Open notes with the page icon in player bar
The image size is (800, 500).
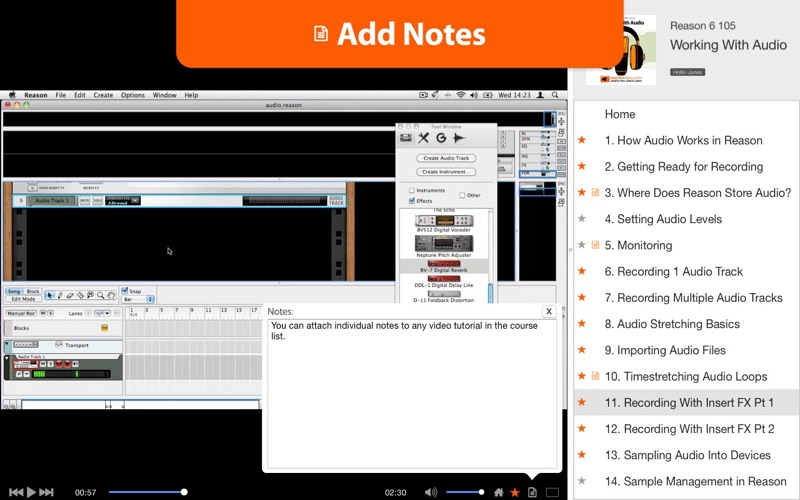[532, 492]
